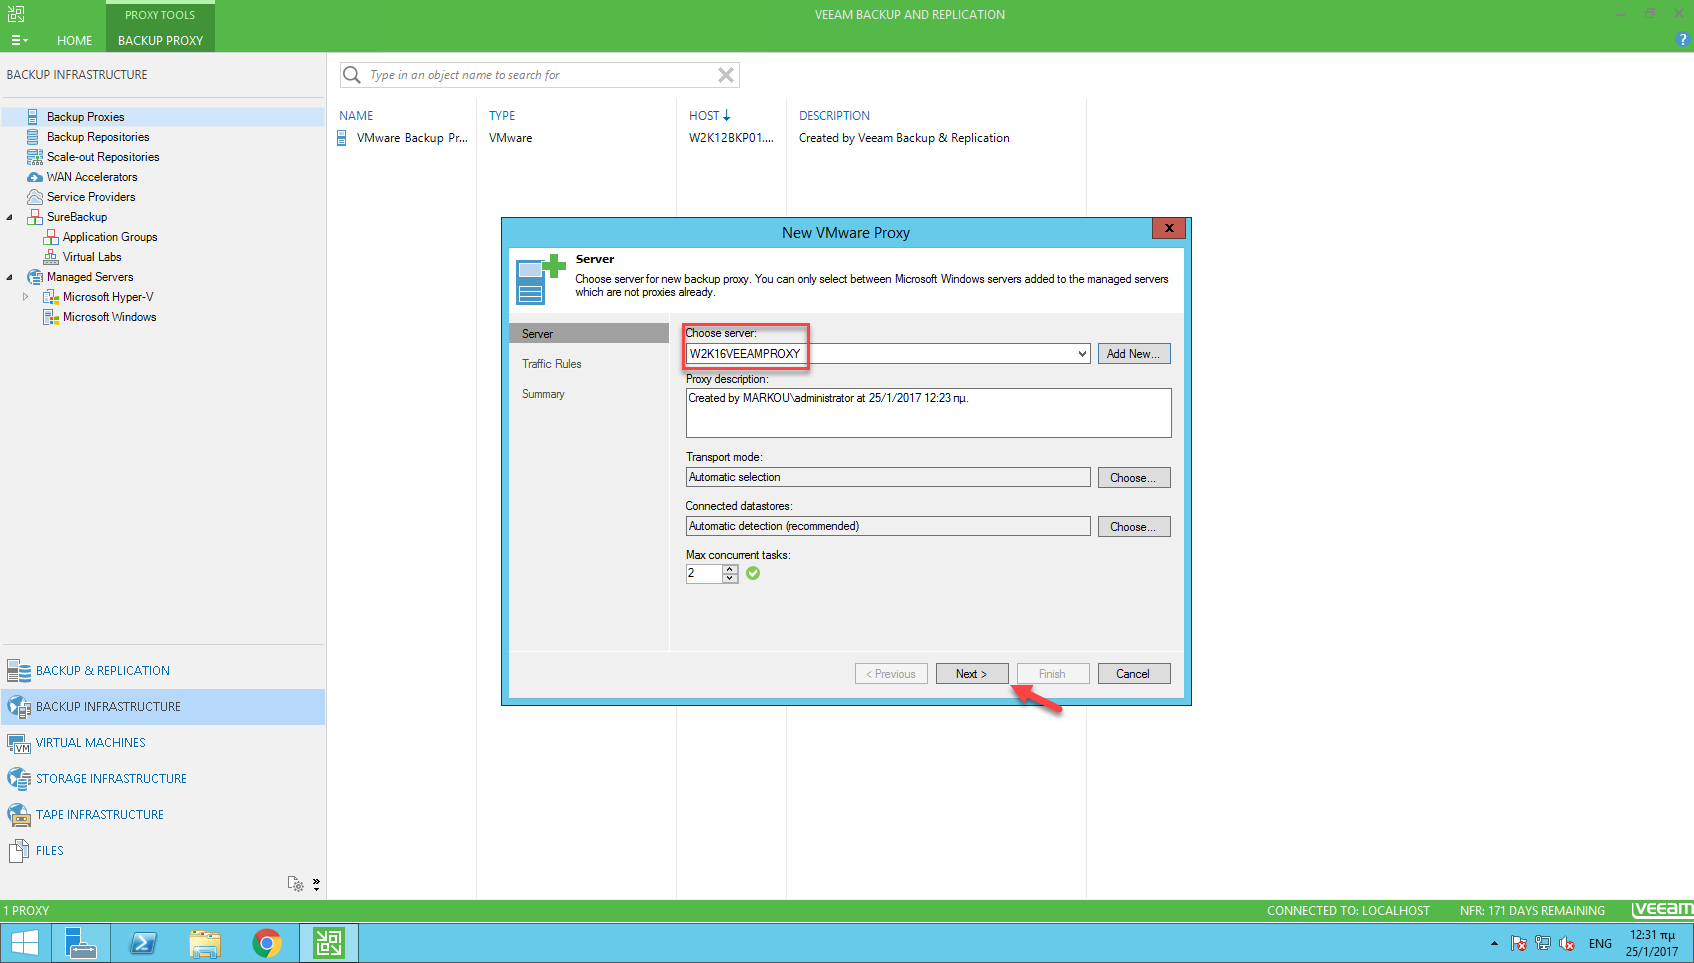The height and width of the screenshot is (963, 1694).
Task: Click the Application Groups icon
Action: pyautogui.click(x=51, y=237)
